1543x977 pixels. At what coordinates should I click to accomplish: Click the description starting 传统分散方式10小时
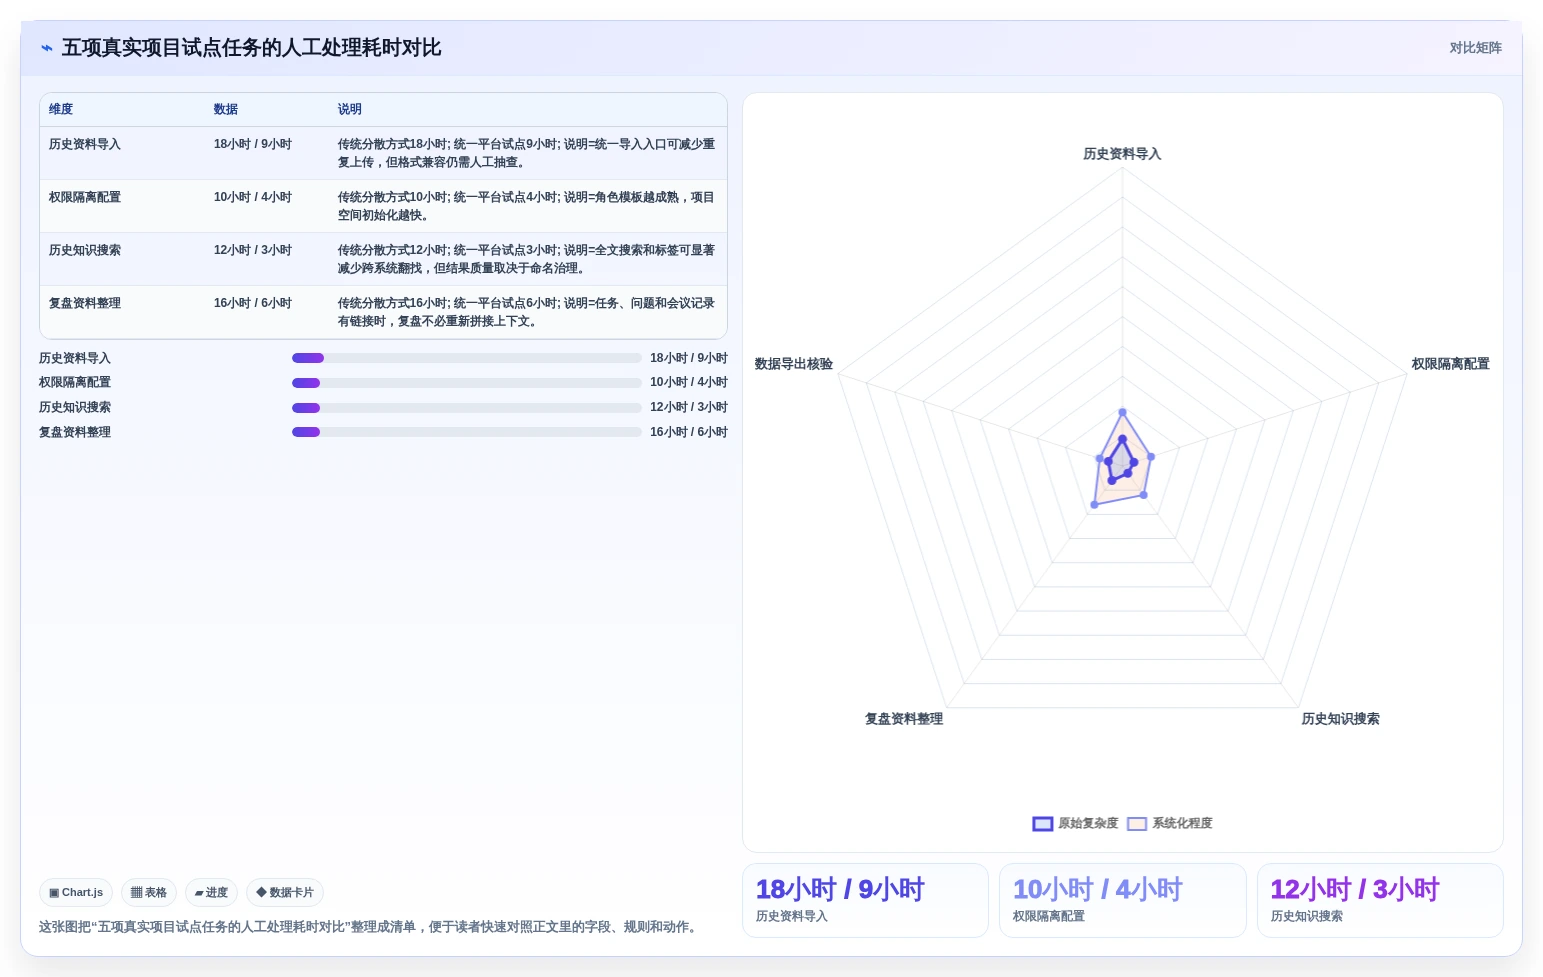(x=527, y=206)
